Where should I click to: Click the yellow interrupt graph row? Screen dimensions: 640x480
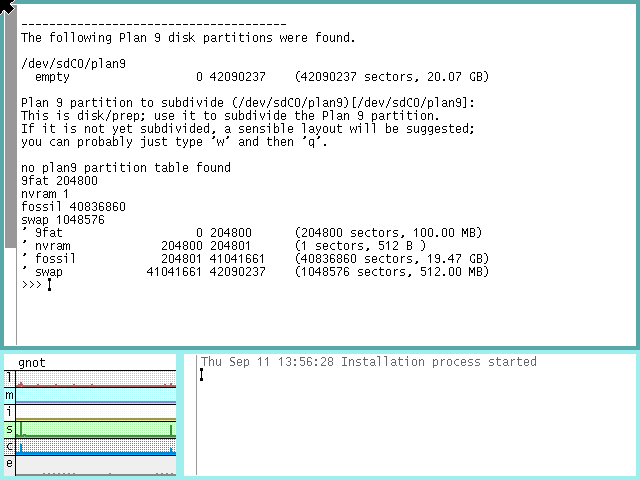tap(96, 413)
